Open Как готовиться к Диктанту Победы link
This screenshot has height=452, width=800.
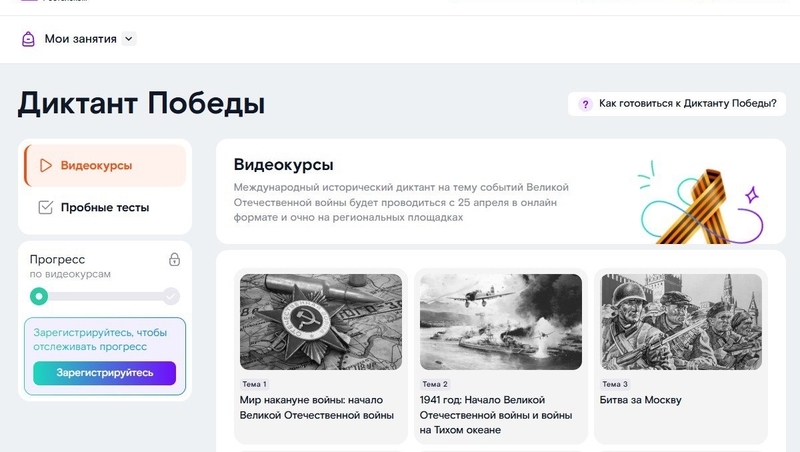687,104
